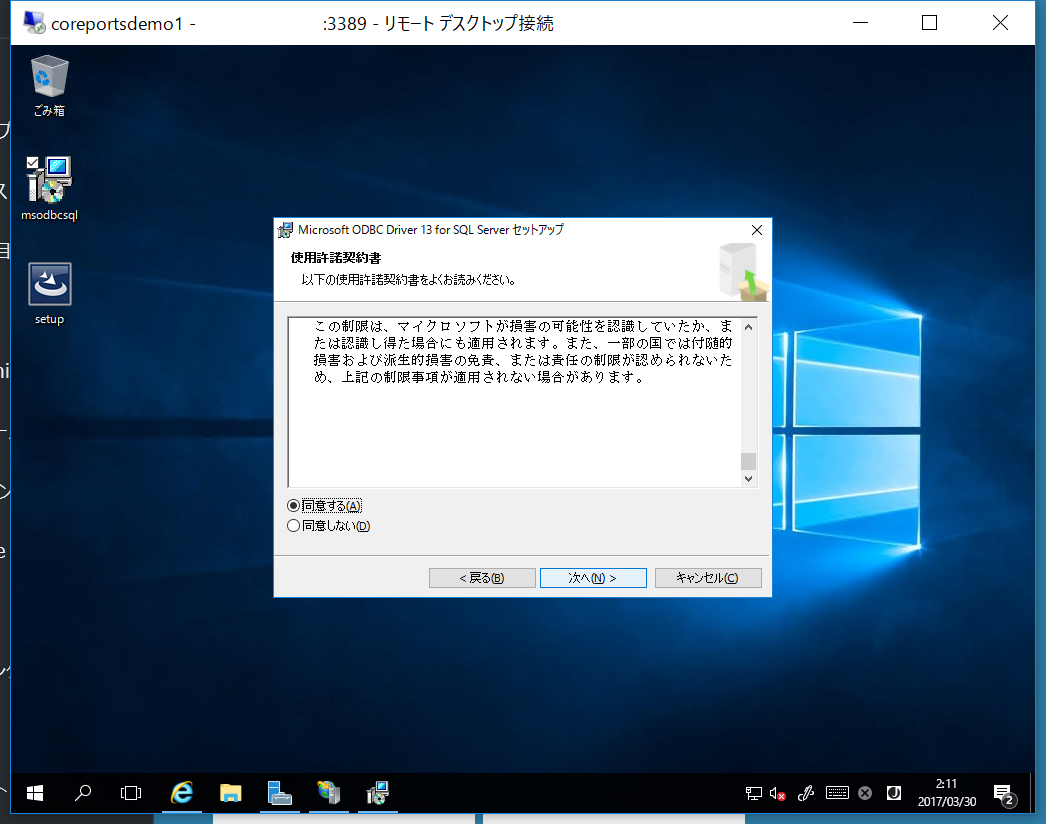Viewport: 1046px width, 824px height.
Task: Click the ODBC setup dialog title icon
Action: point(286,230)
